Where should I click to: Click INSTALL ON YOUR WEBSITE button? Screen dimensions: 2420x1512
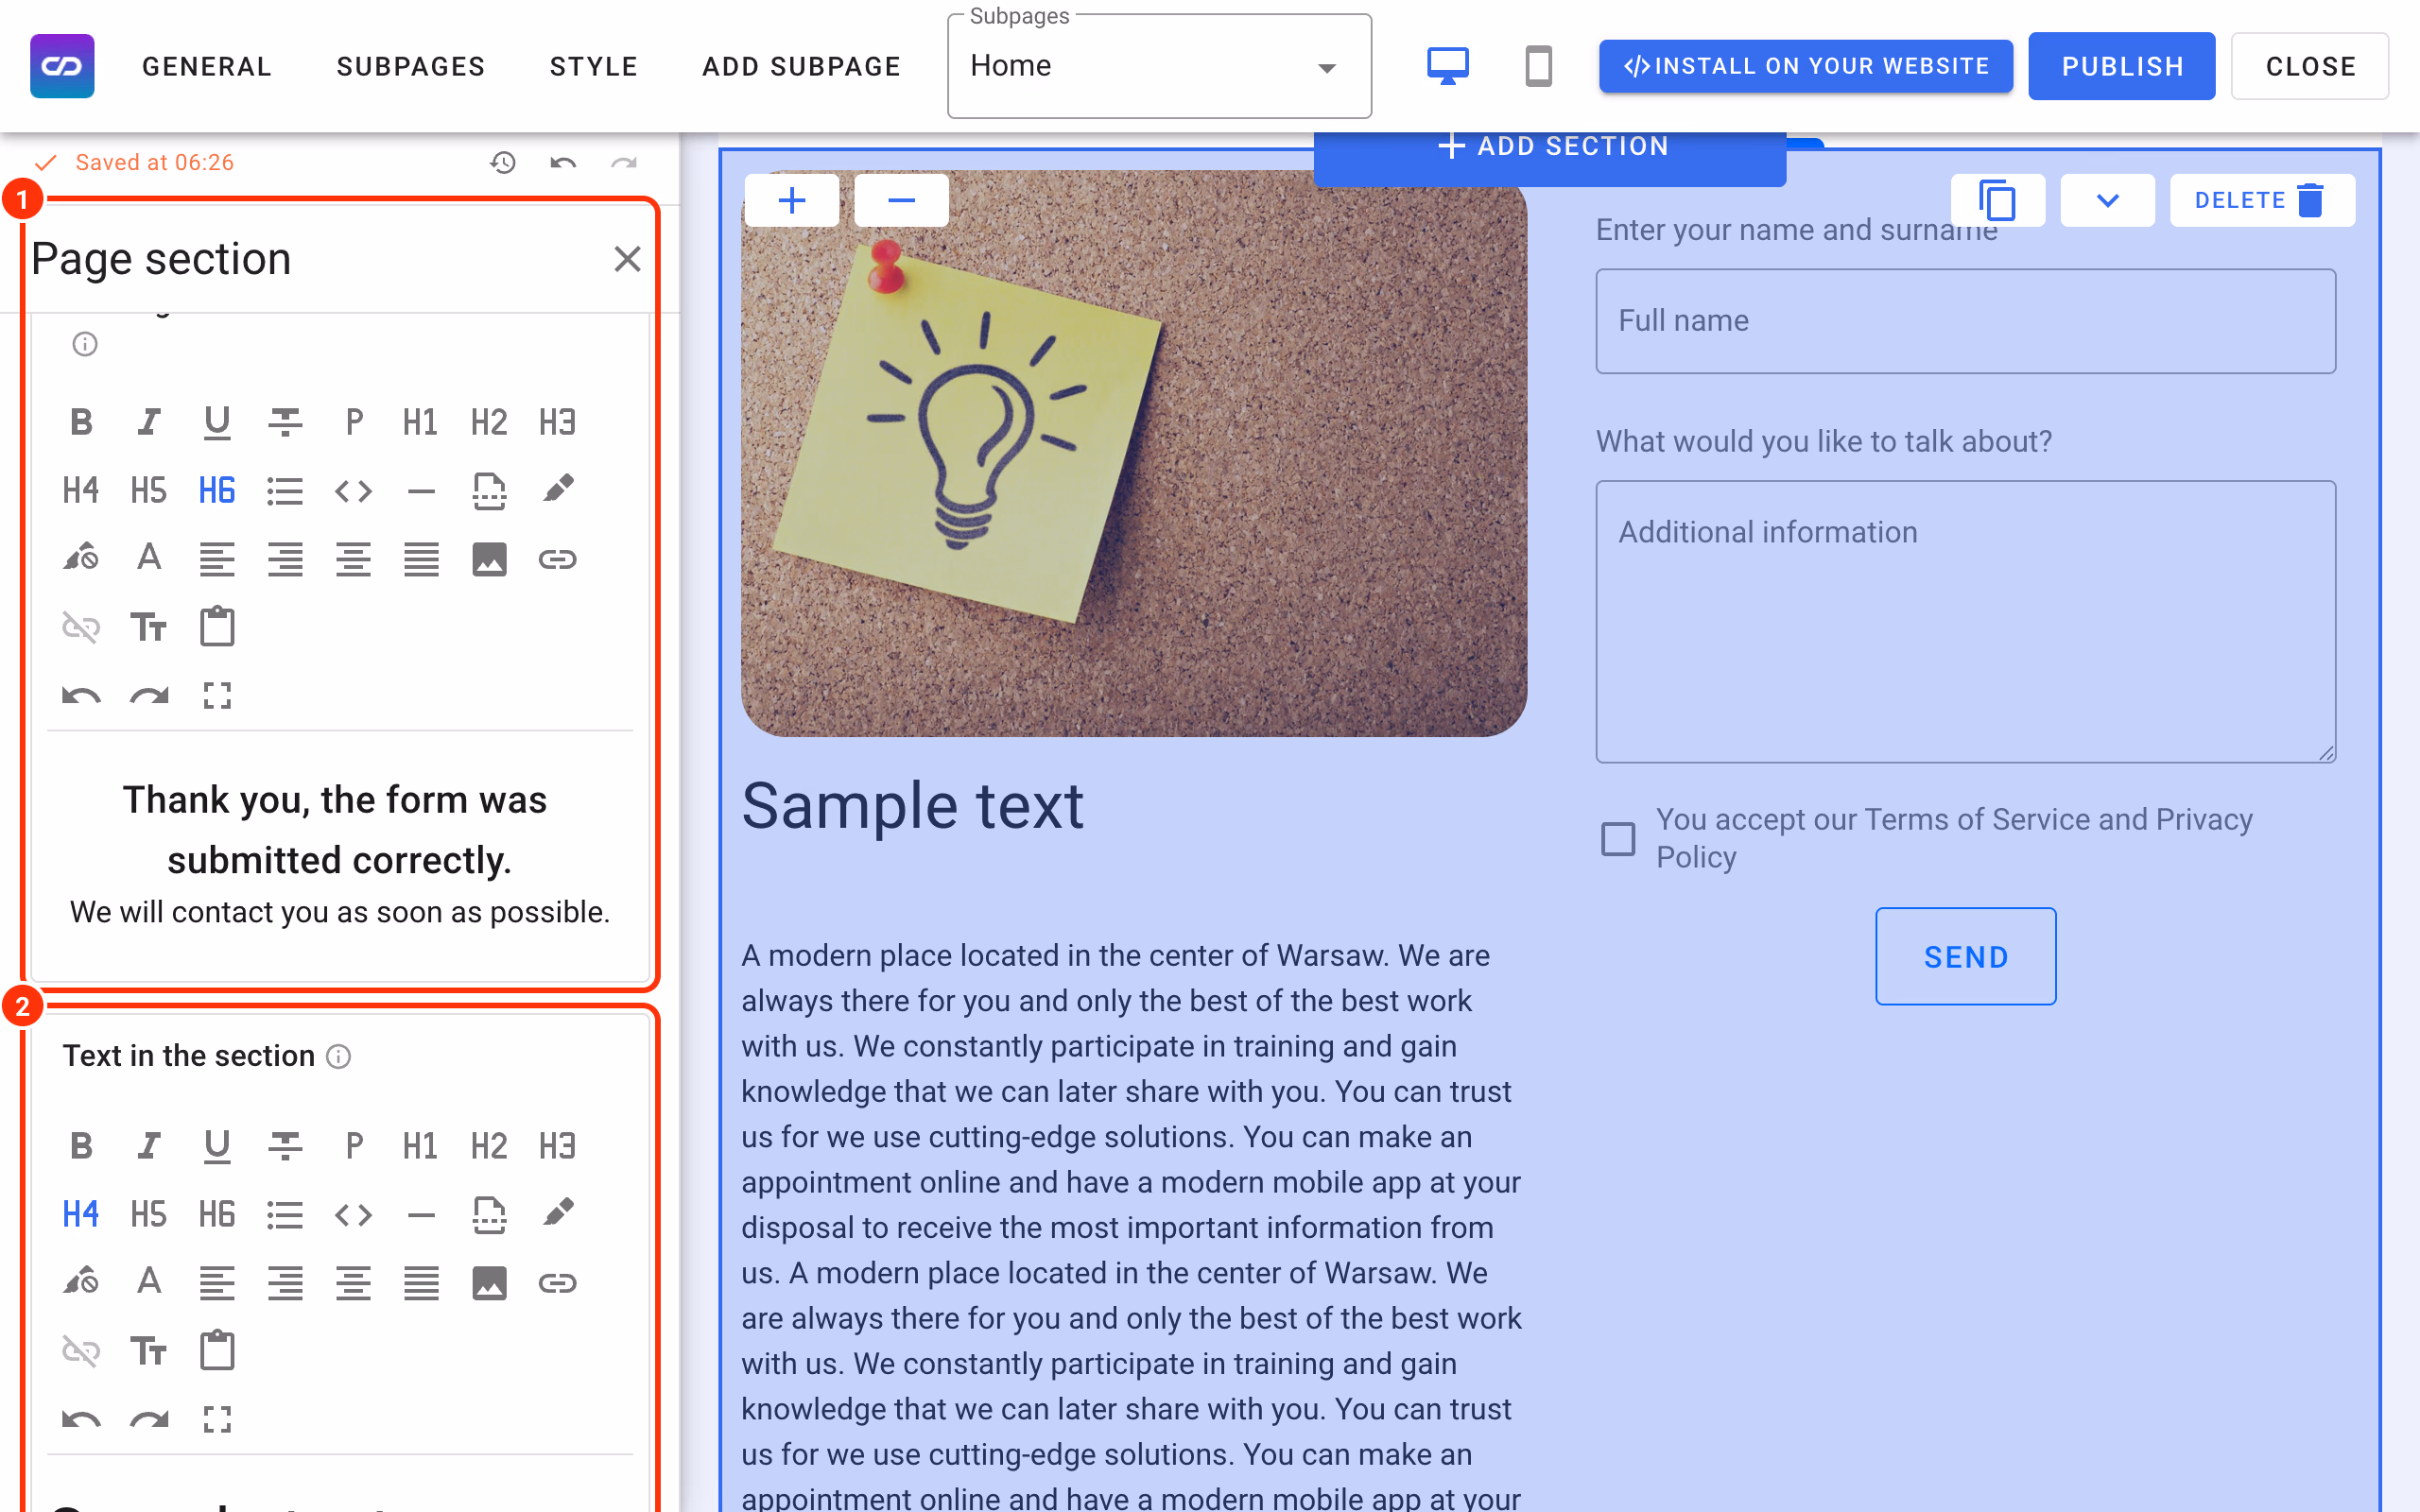1805,66
